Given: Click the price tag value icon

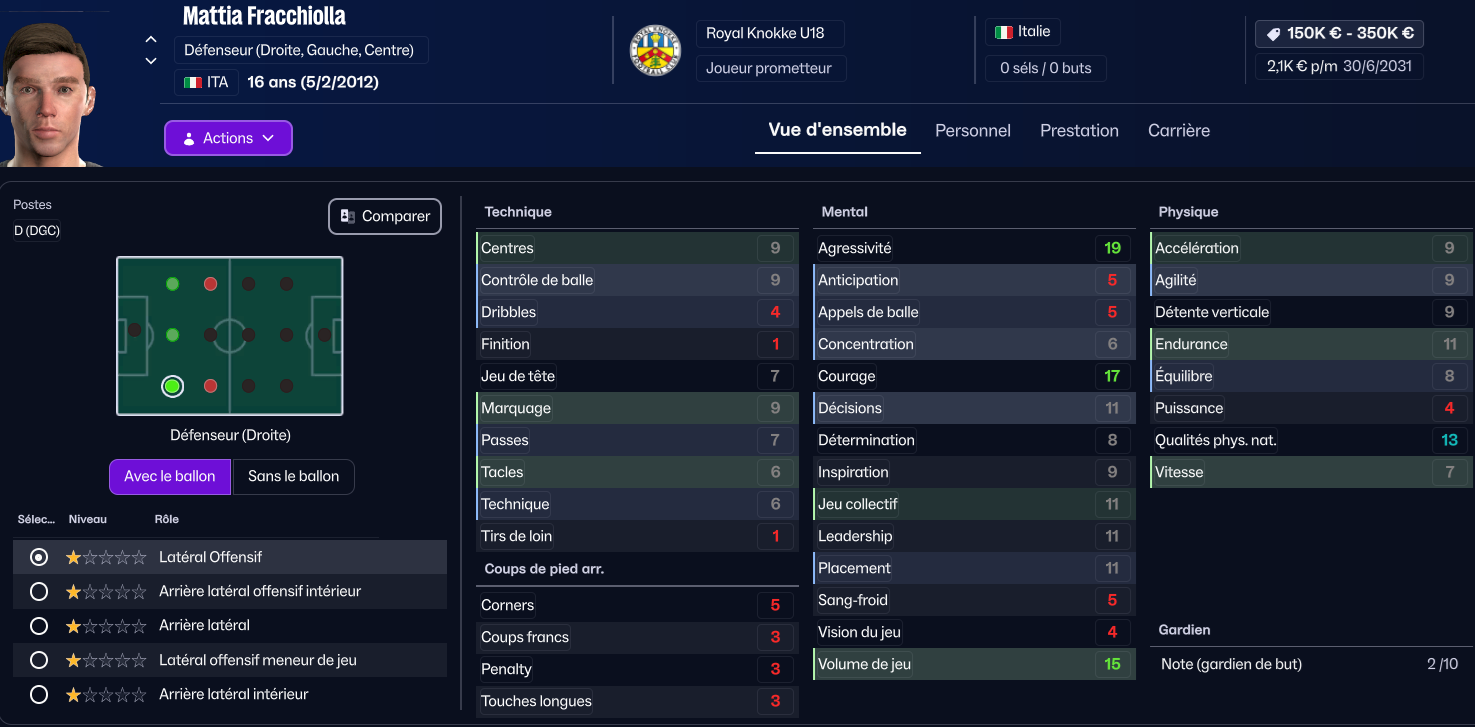Looking at the screenshot, I should [x=1273, y=34].
